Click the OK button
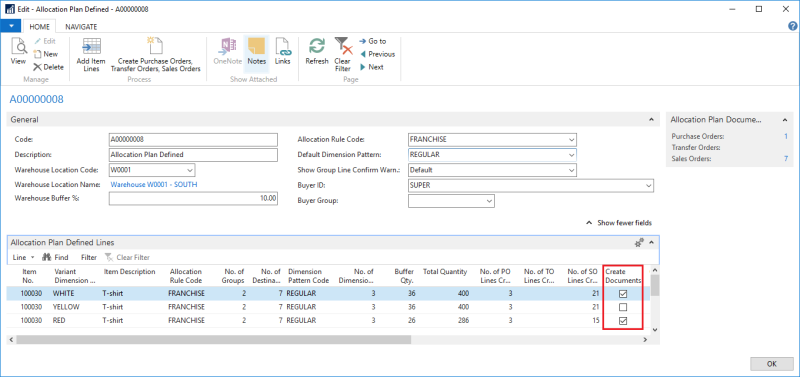The height and width of the screenshot is (377, 800). click(771, 364)
